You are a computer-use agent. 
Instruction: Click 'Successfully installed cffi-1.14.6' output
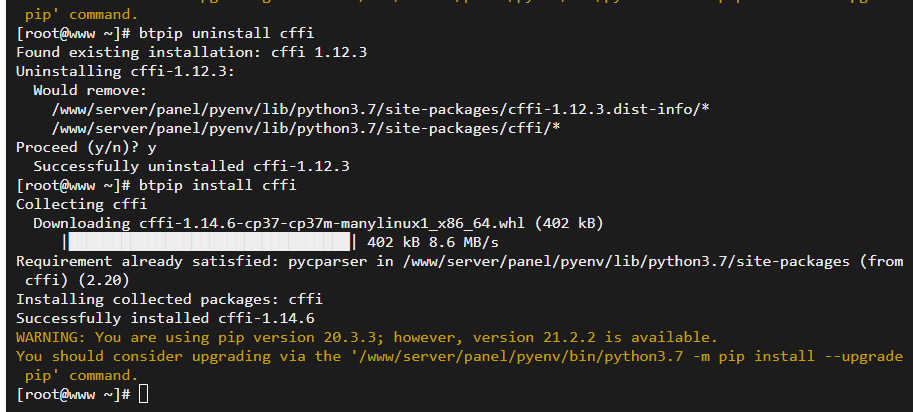165,318
